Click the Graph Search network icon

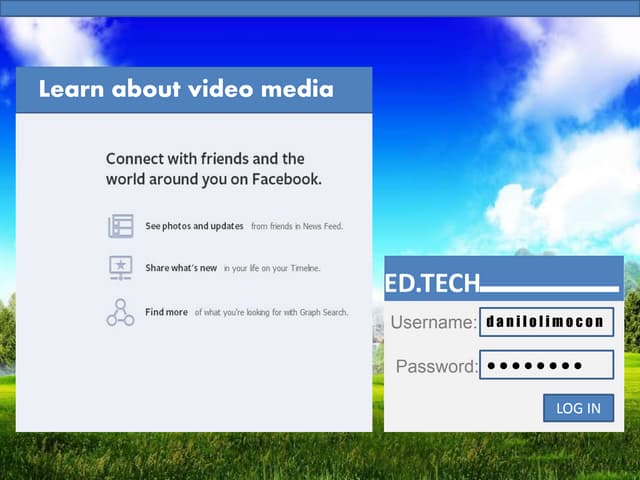coord(121,312)
